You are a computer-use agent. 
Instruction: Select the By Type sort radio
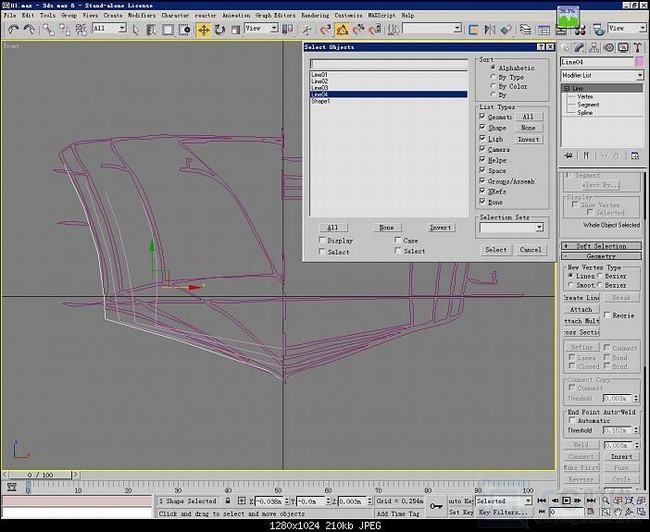(x=493, y=77)
